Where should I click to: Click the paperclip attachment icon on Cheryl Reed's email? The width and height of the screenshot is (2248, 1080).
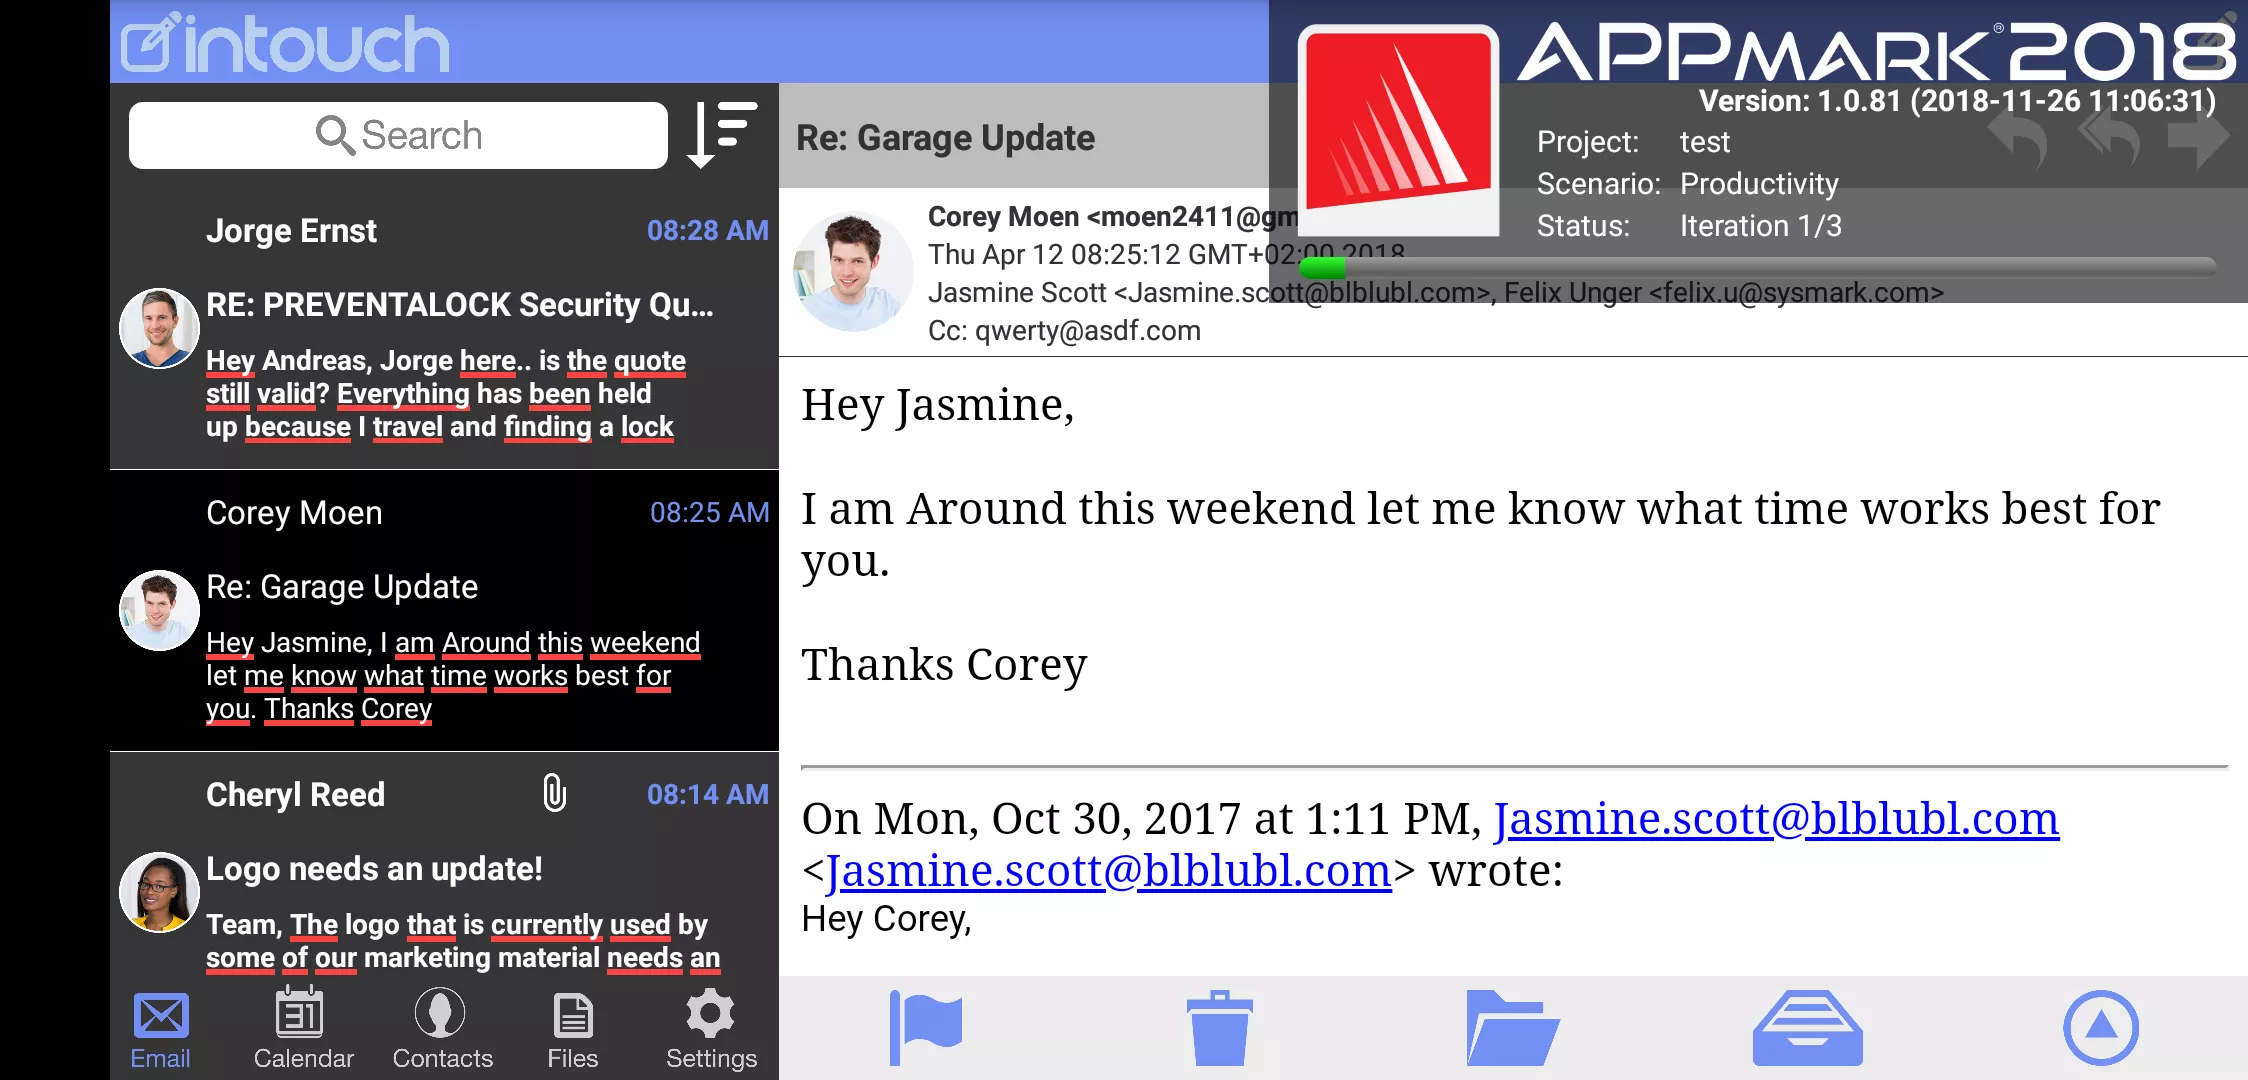(554, 793)
